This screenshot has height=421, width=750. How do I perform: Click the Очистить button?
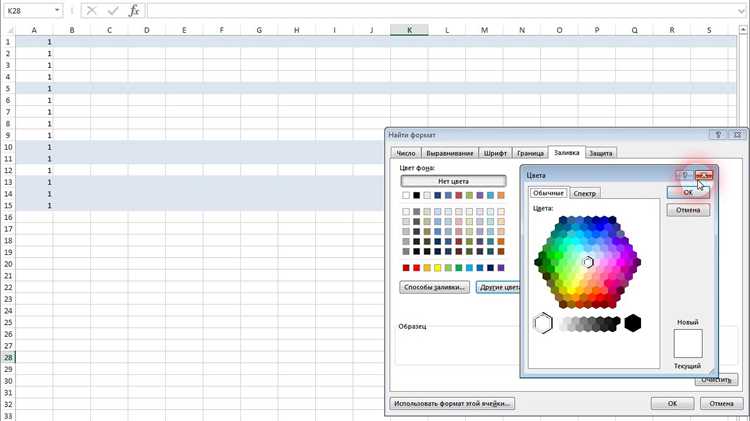(716, 380)
